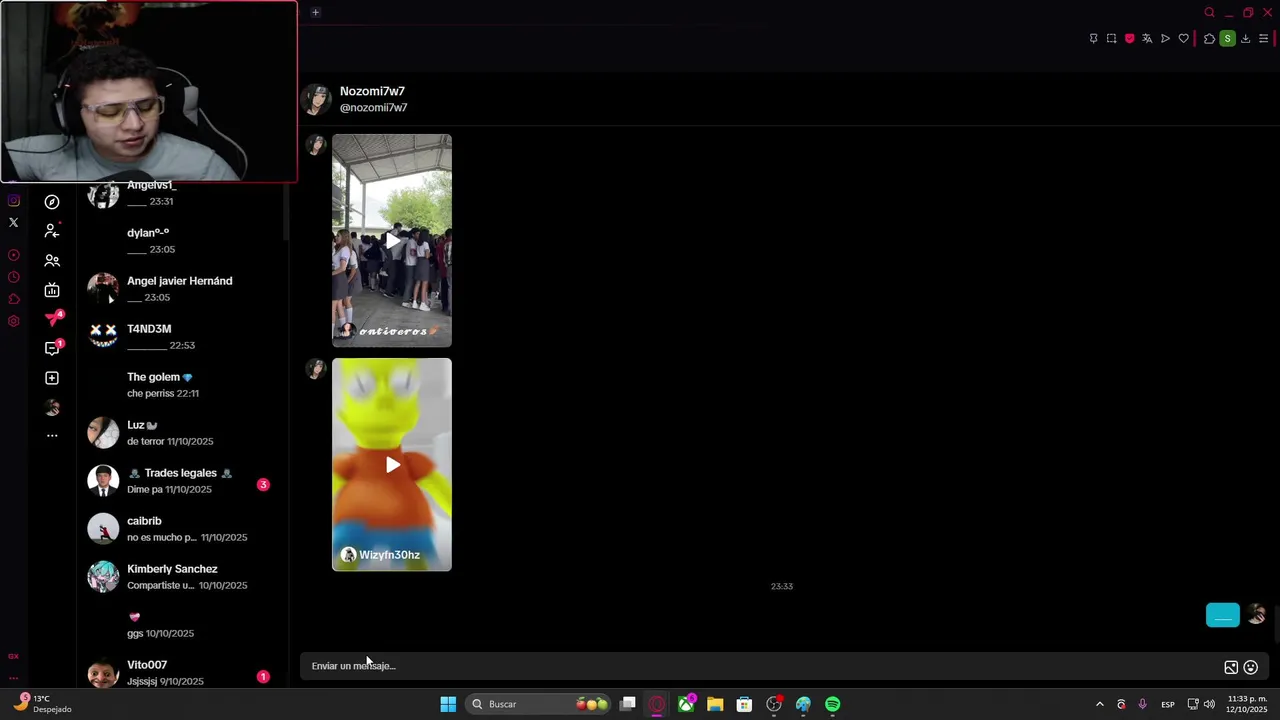Open the Activity inbox icon
Screen dimensions: 1280x720
52,348
